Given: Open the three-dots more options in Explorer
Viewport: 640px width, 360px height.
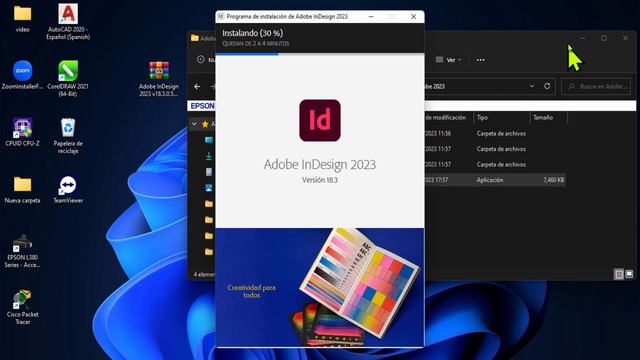Looking at the screenshot, I should pos(480,60).
